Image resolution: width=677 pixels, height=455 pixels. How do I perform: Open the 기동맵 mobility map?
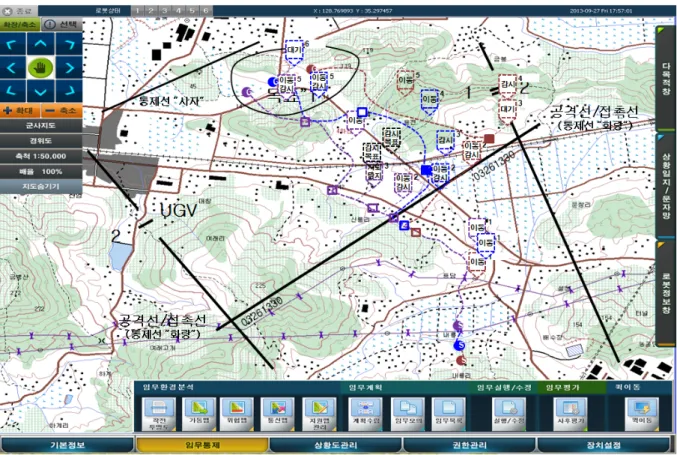[199, 414]
